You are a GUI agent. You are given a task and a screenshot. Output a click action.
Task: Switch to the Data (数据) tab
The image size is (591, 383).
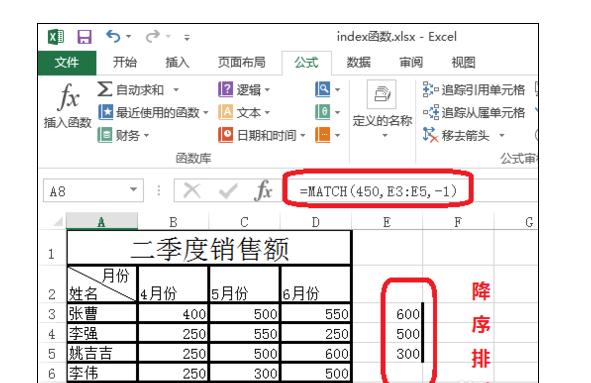click(x=358, y=62)
